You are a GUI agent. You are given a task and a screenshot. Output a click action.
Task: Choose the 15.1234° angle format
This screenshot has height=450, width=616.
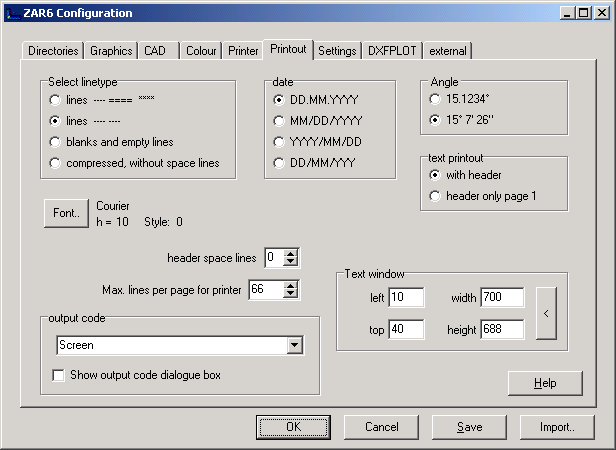(x=434, y=100)
